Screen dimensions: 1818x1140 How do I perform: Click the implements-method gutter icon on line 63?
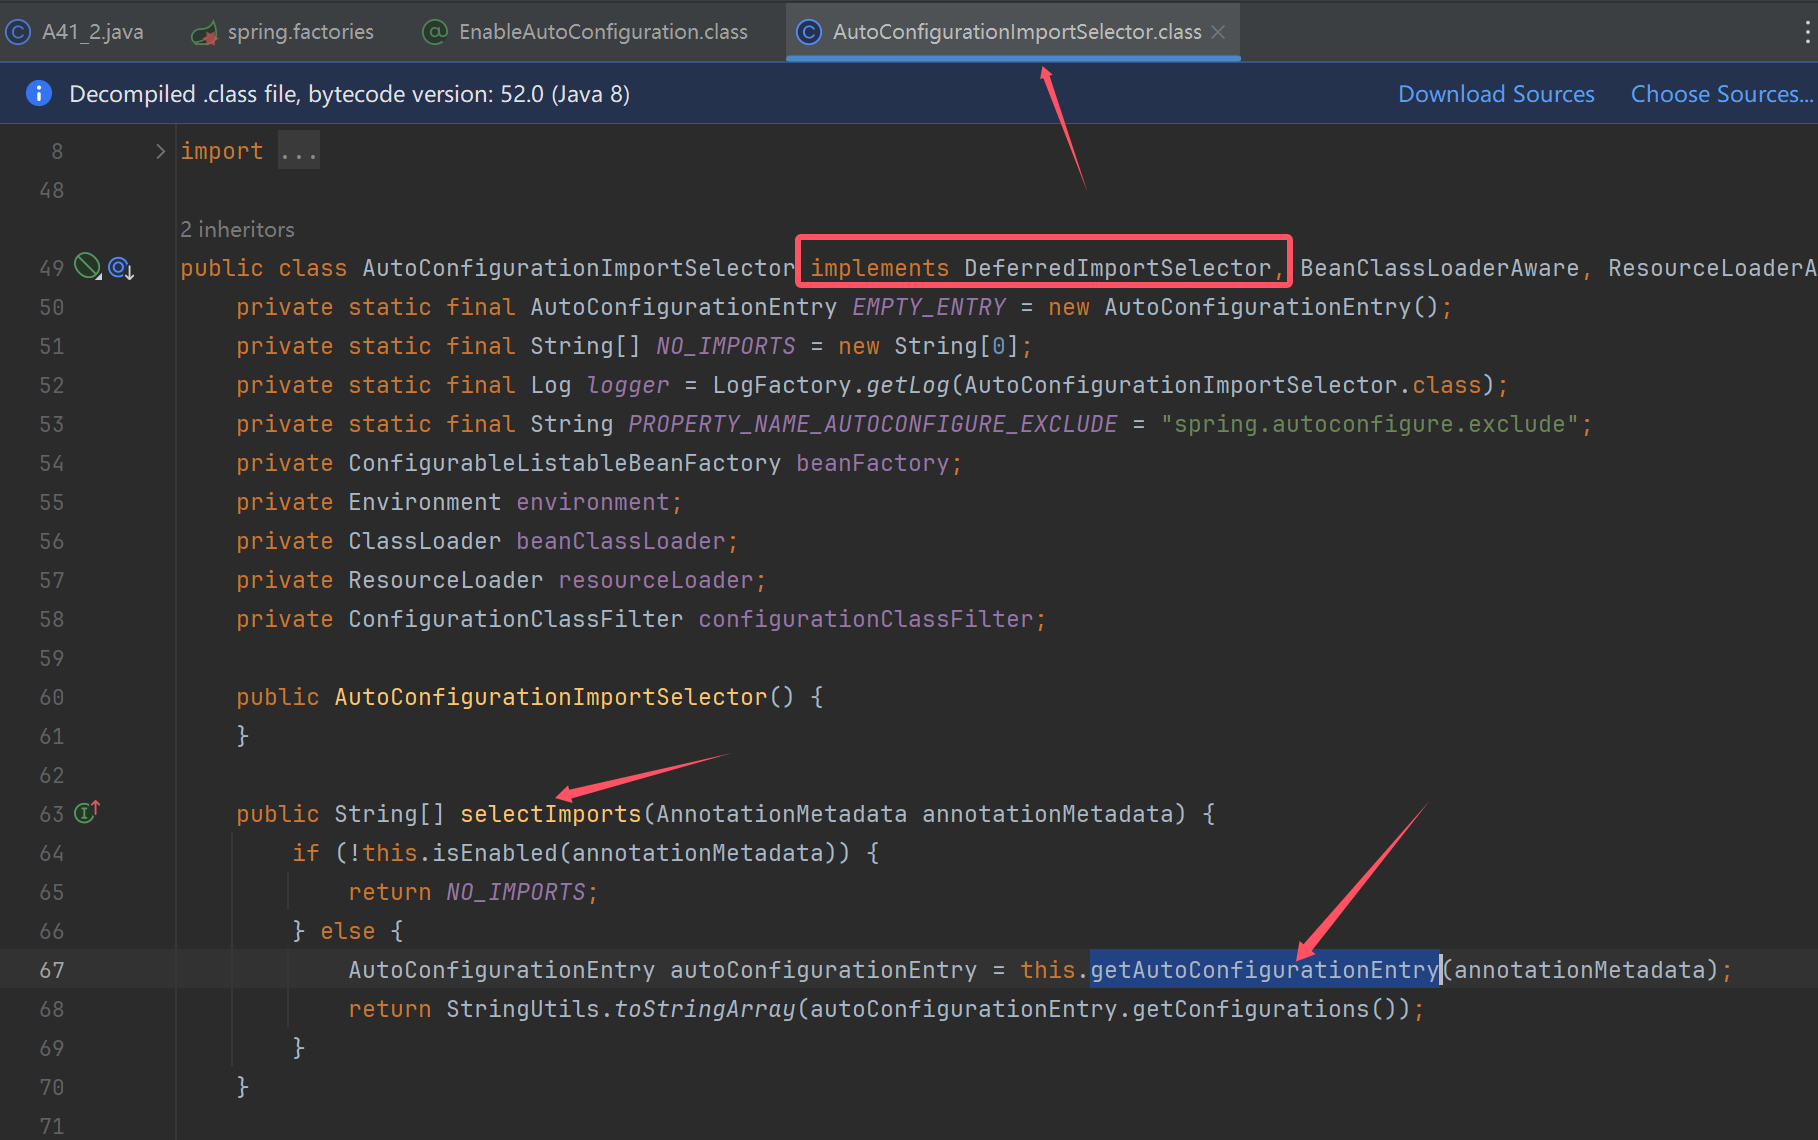click(x=87, y=812)
